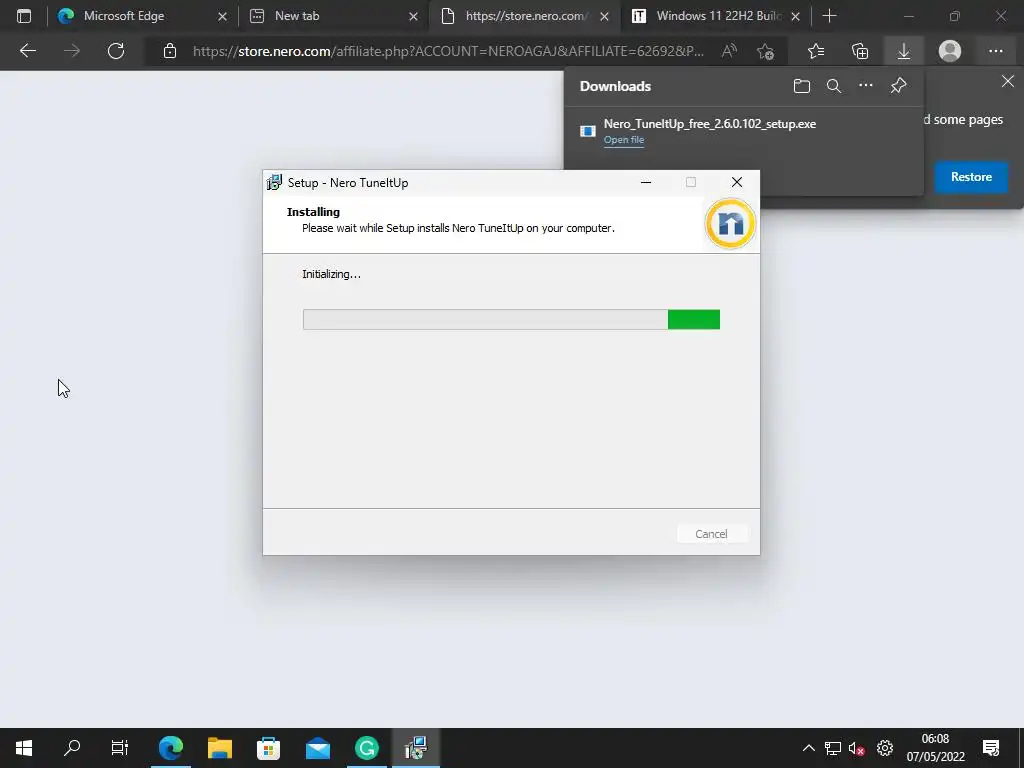Switch to the Microsoft Edge tab
The image size is (1024, 768).
coord(143,16)
